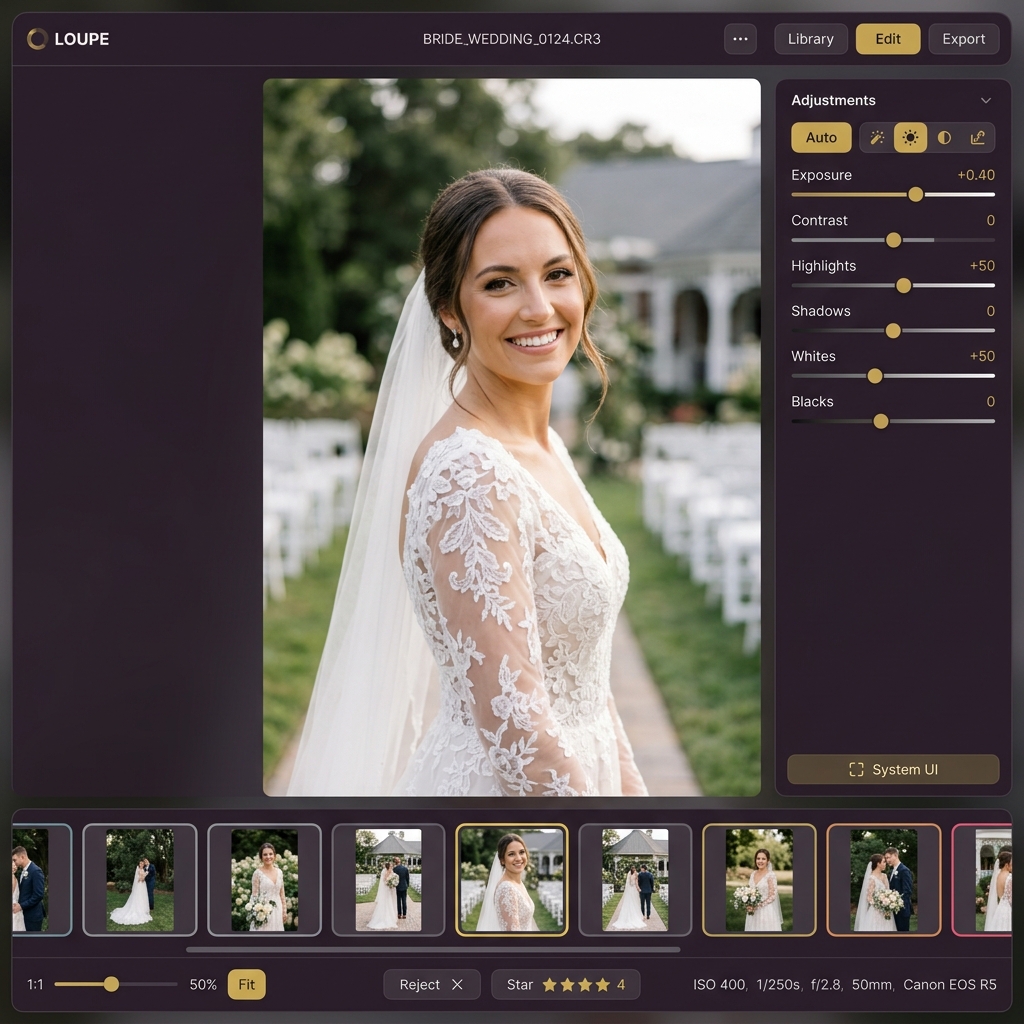Click the ISO 400 metadata text
The width and height of the screenshot is (1024, 1024).
[x=719, y=984]
